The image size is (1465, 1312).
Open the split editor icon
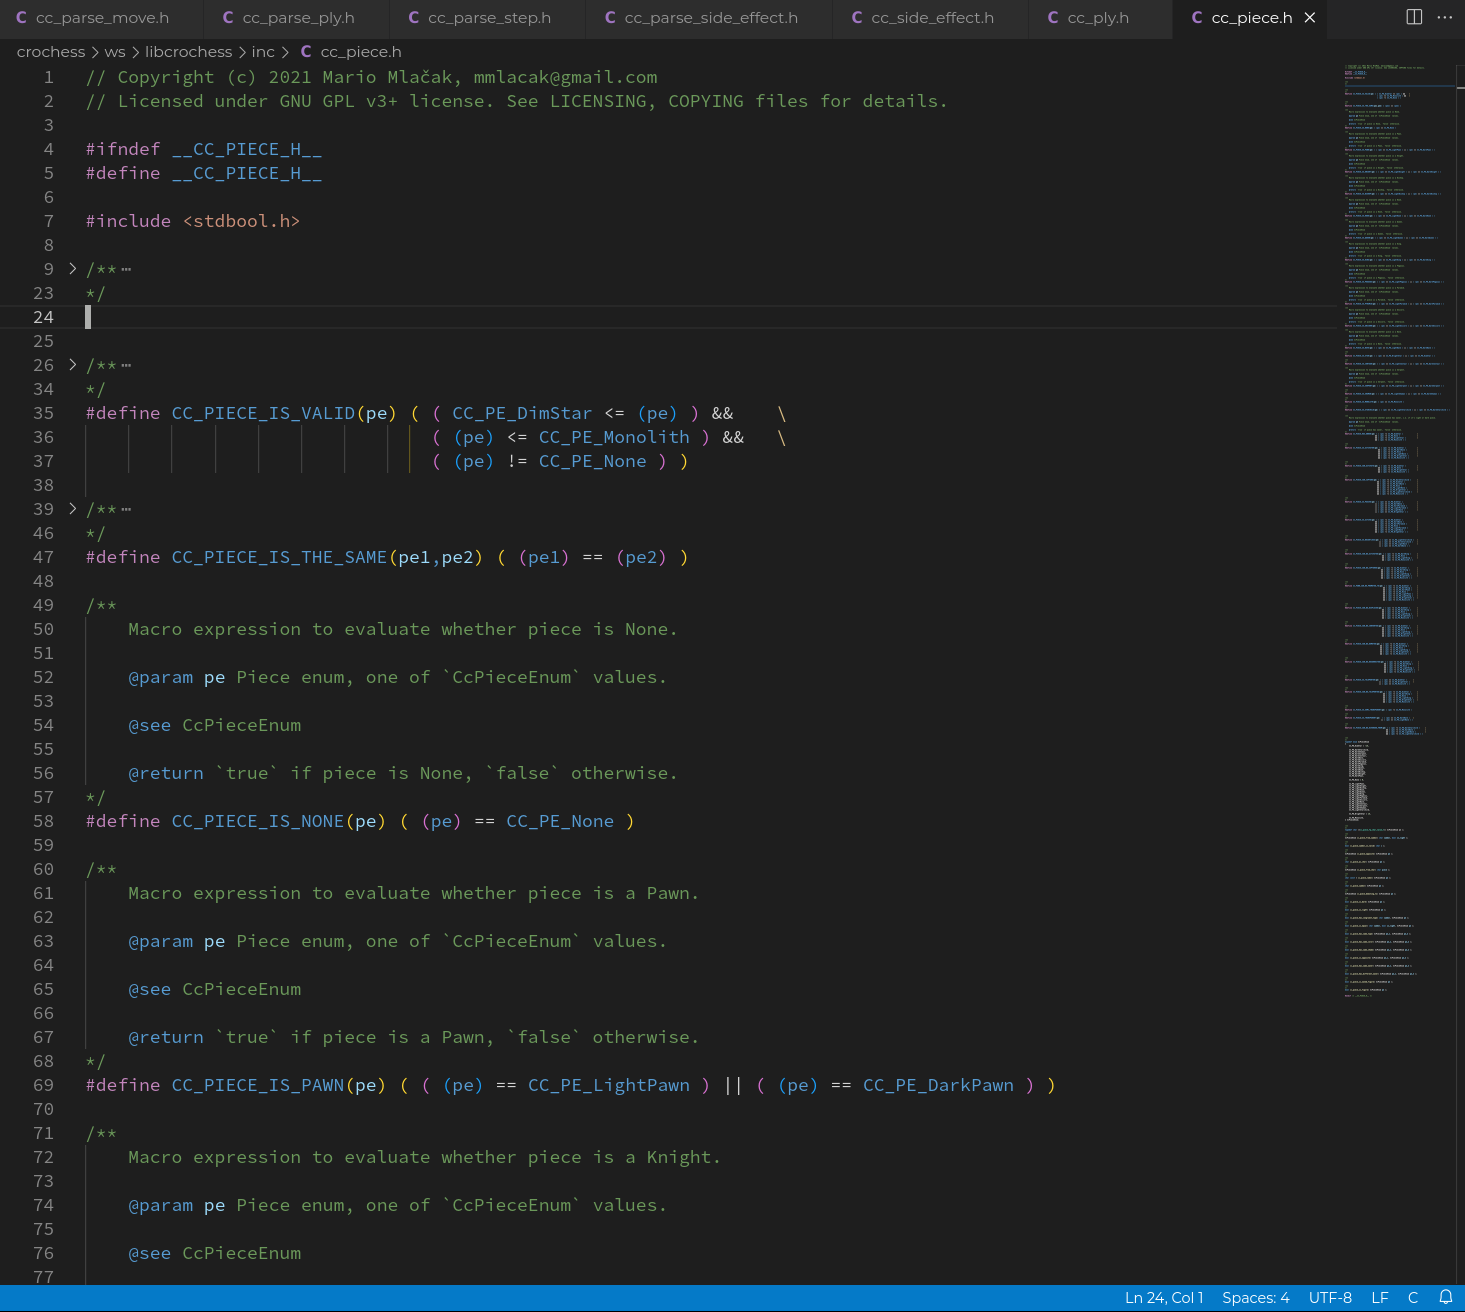point(1413,16)
